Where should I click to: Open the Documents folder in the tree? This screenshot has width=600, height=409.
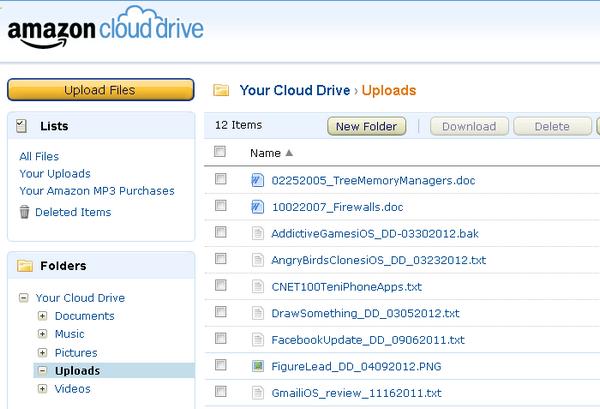point(85,316)
